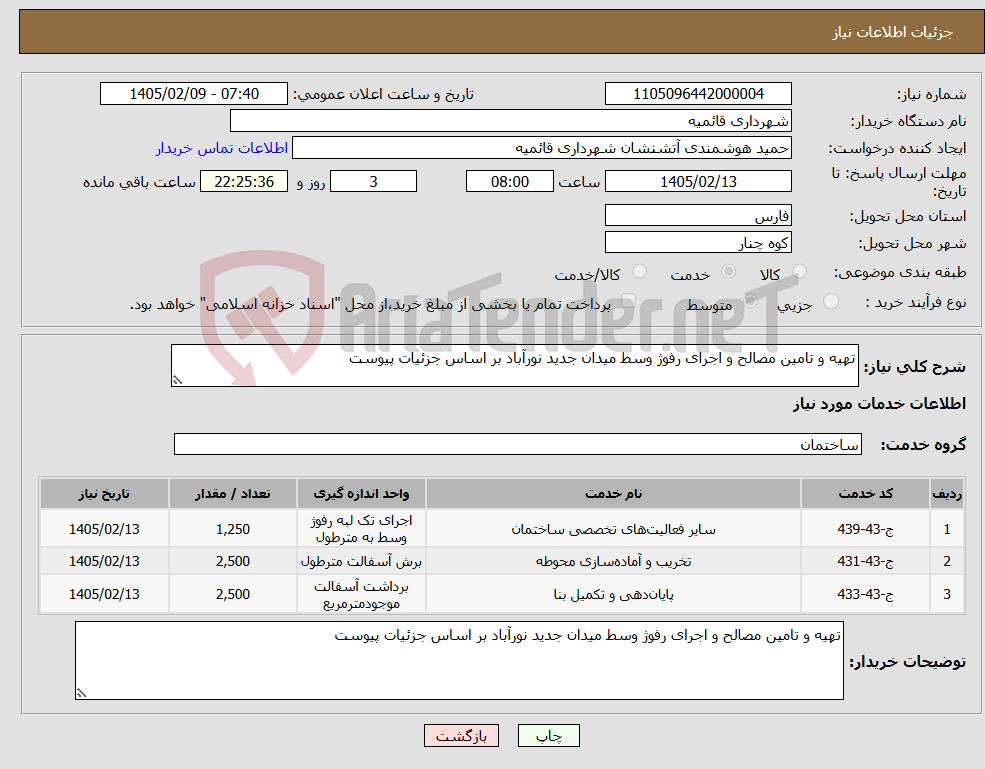The image size is (985, 769).
Task: Click the تاریخ نیاز column header
Action: pyautogui.click(x=104, y=494)
